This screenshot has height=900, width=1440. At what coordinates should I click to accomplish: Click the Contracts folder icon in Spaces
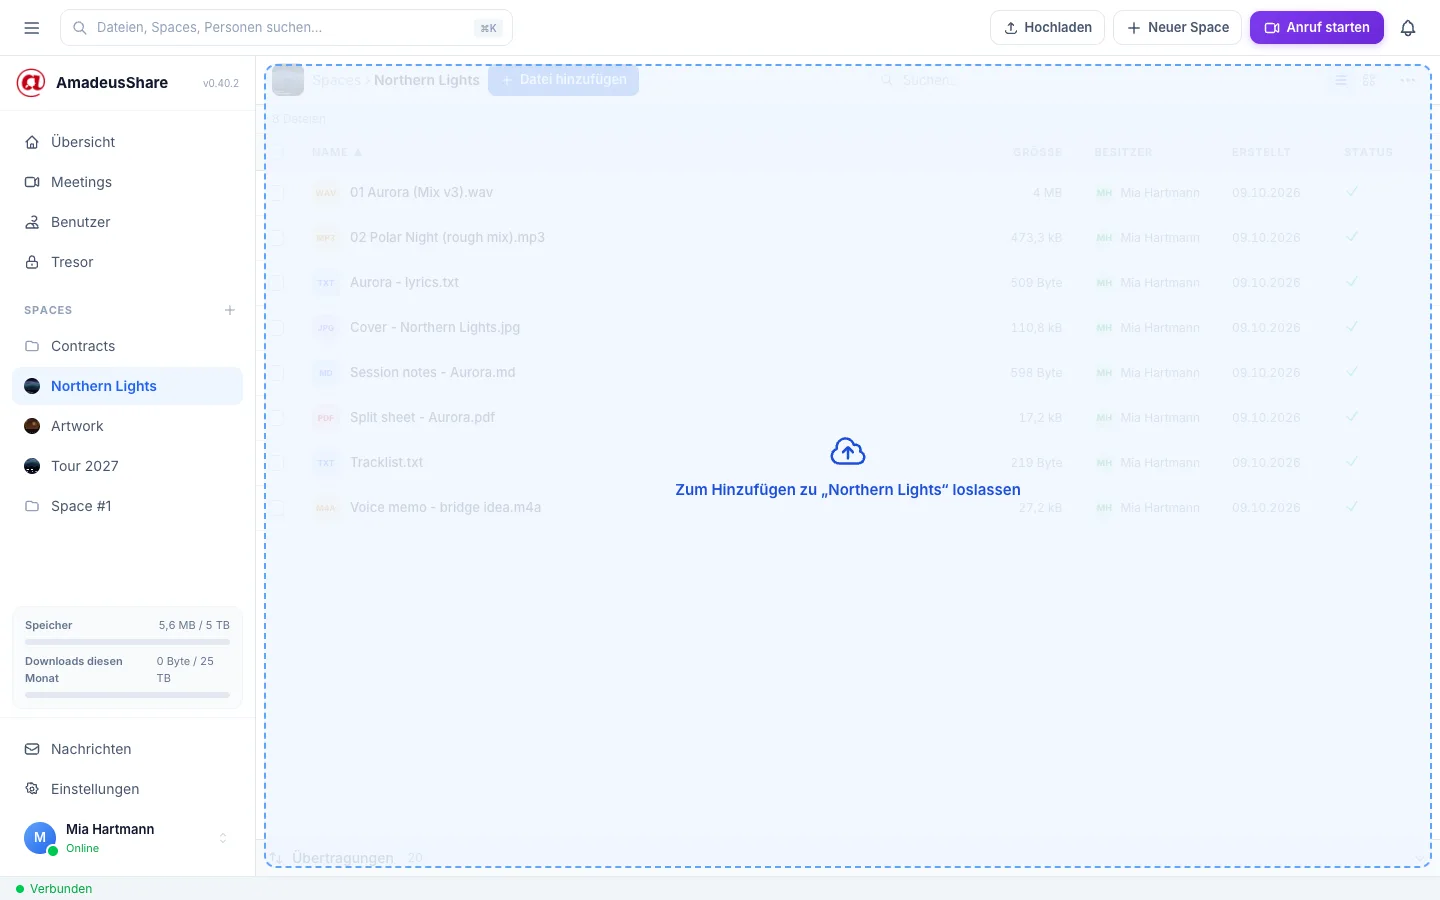click(32, 346)
